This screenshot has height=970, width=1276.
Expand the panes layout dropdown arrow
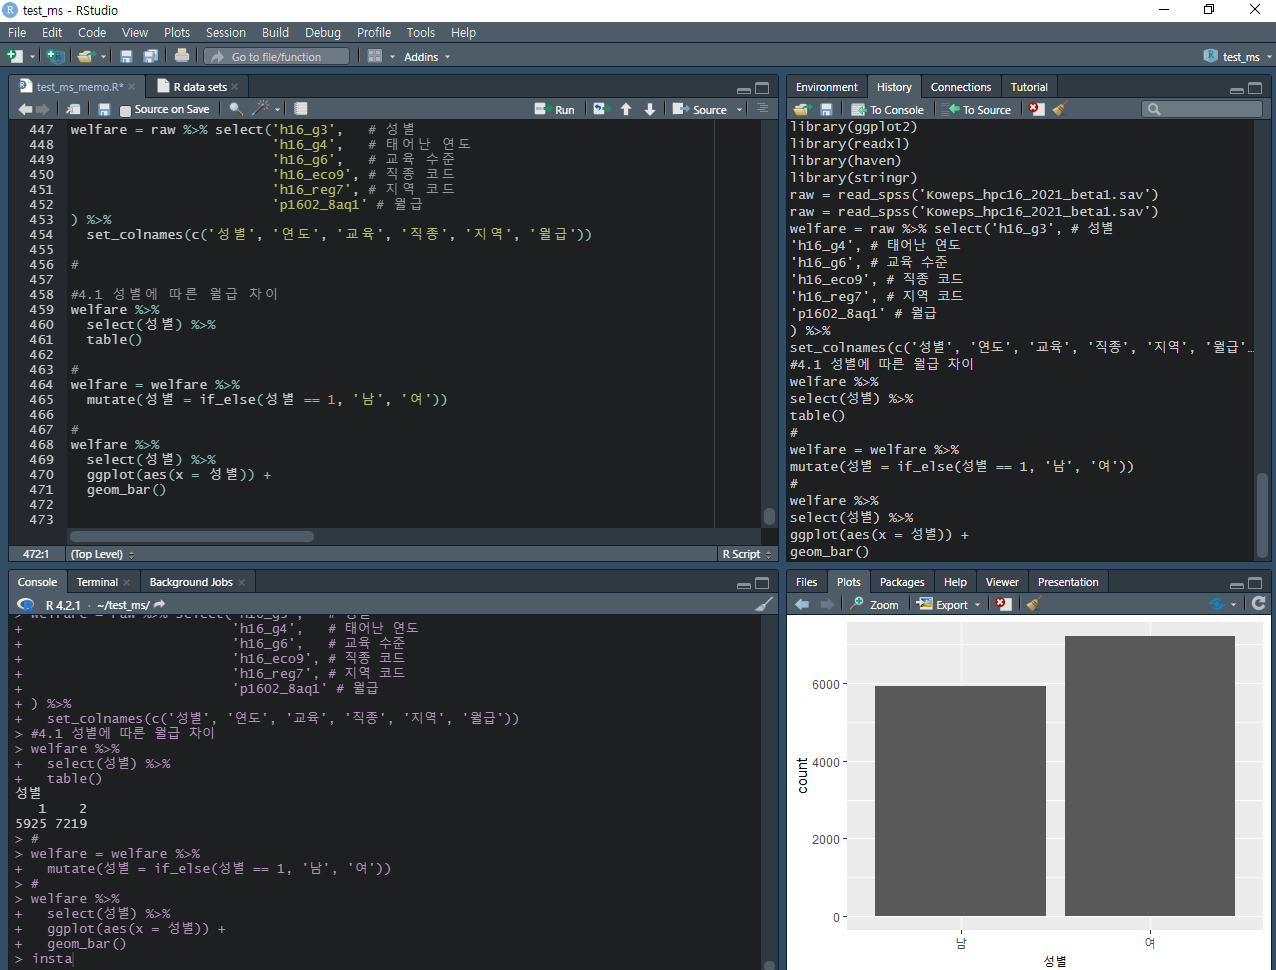point(392,57)
